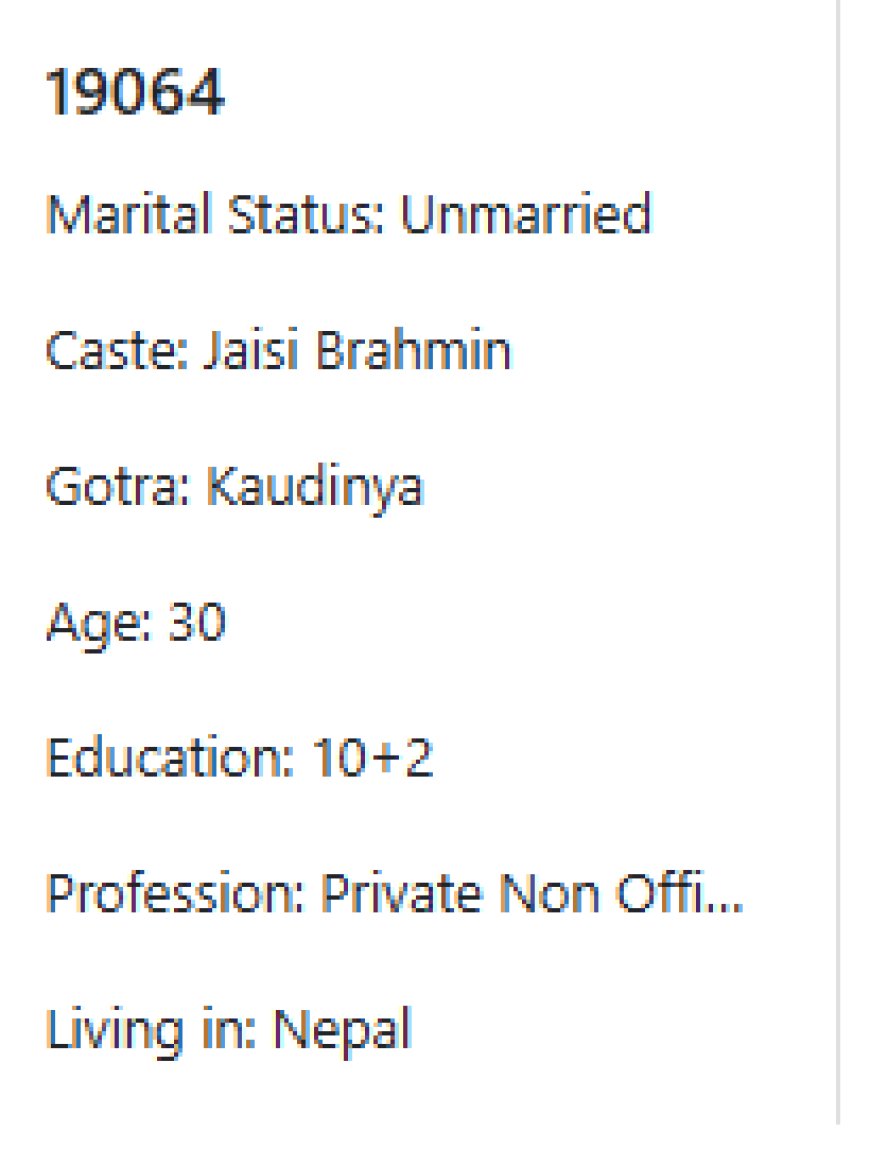Viewport: 870px width, 1167px height.
Task: Click the word 'Brahmin'
Action: (x=412, y=351)
